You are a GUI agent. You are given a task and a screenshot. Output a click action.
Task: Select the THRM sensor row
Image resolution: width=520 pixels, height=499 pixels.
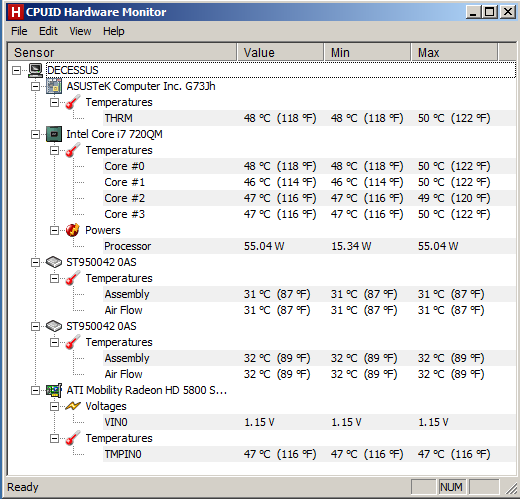(x=309, y=118)
